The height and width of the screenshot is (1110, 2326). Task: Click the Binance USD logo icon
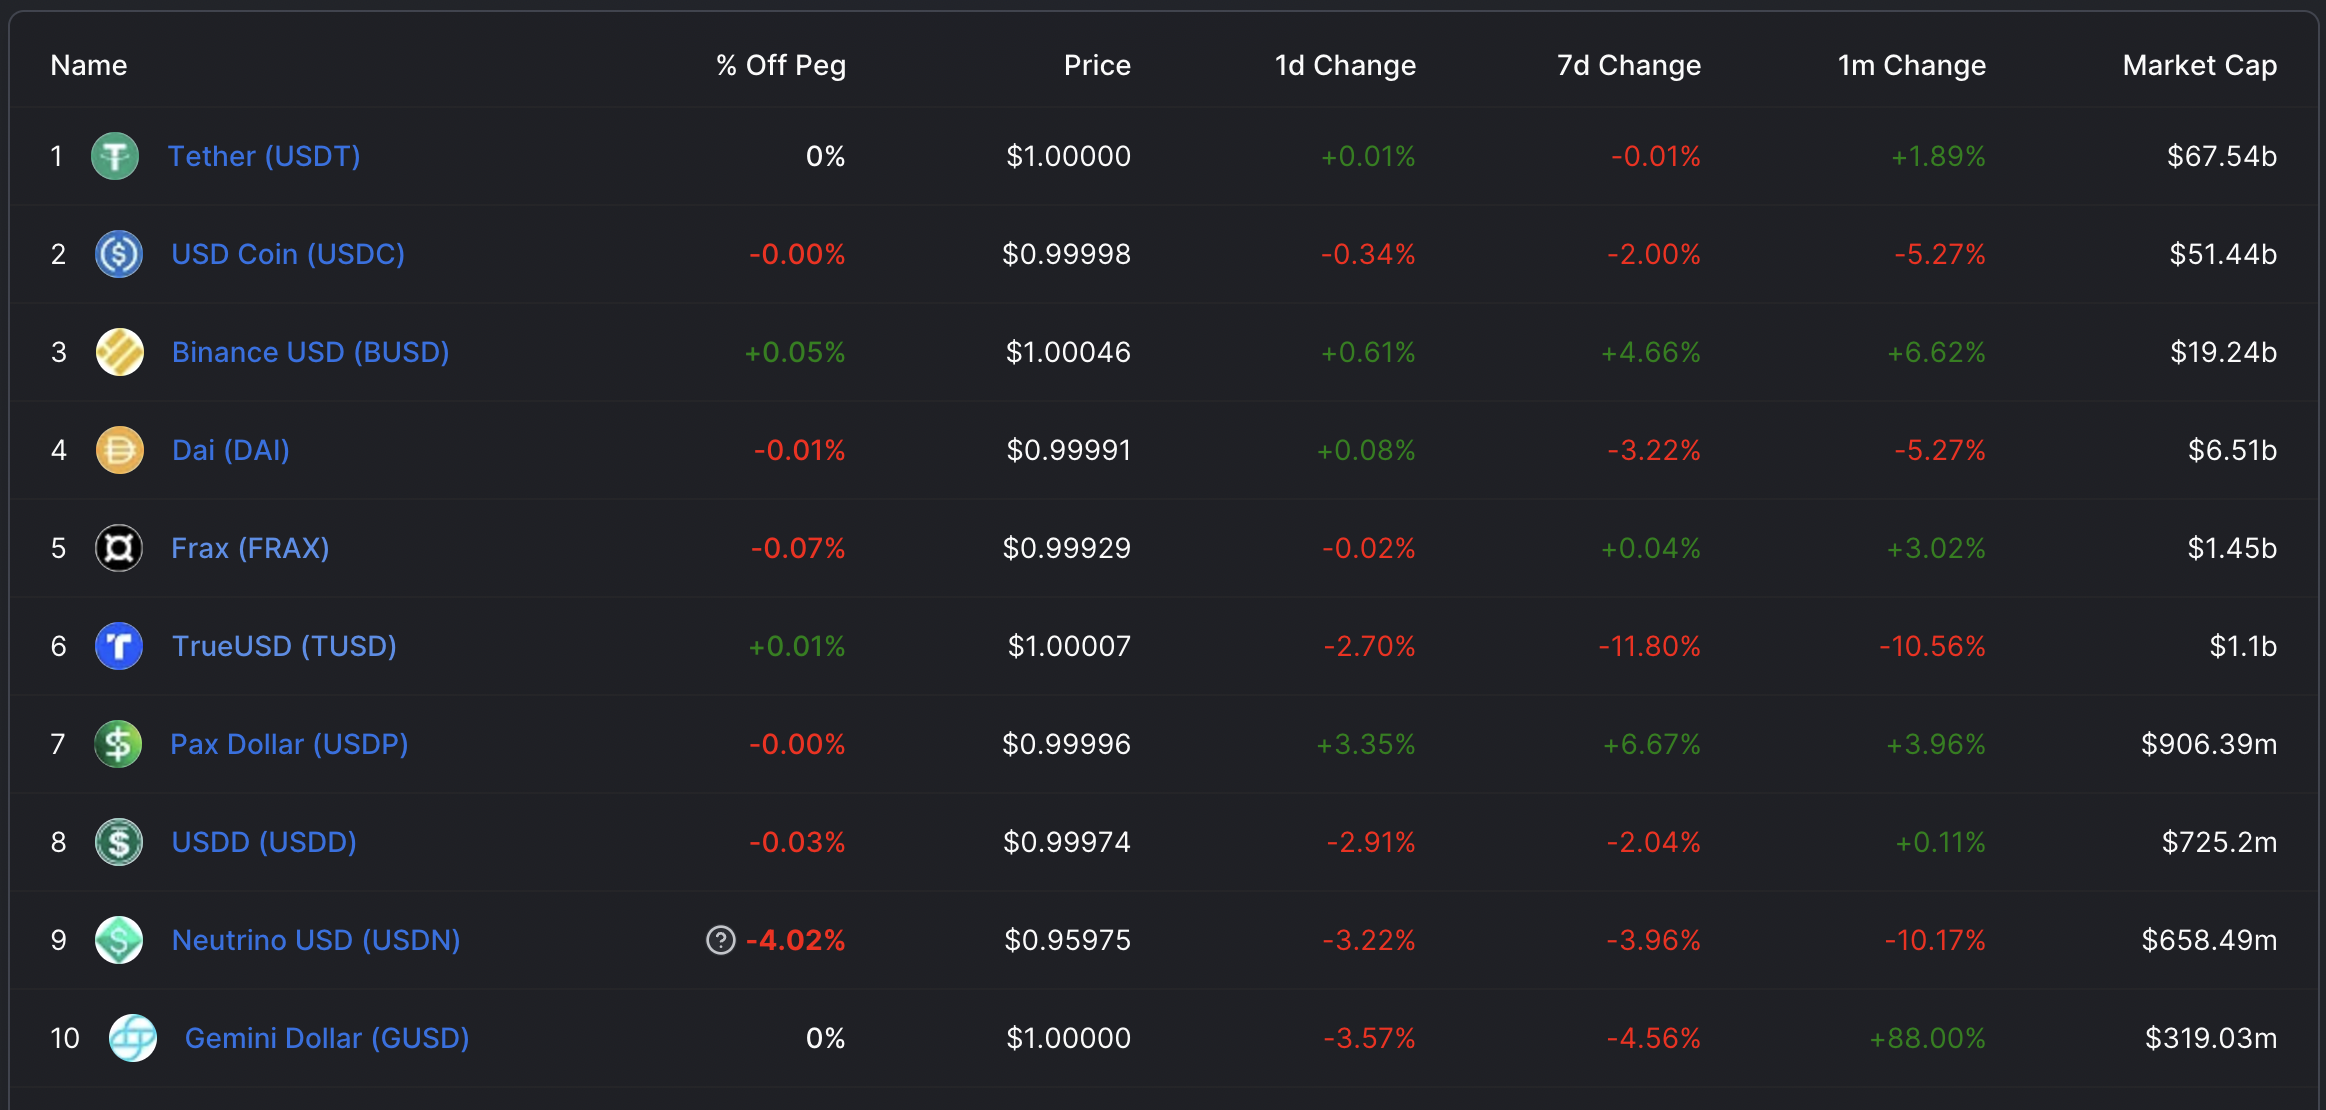[119, 352]
